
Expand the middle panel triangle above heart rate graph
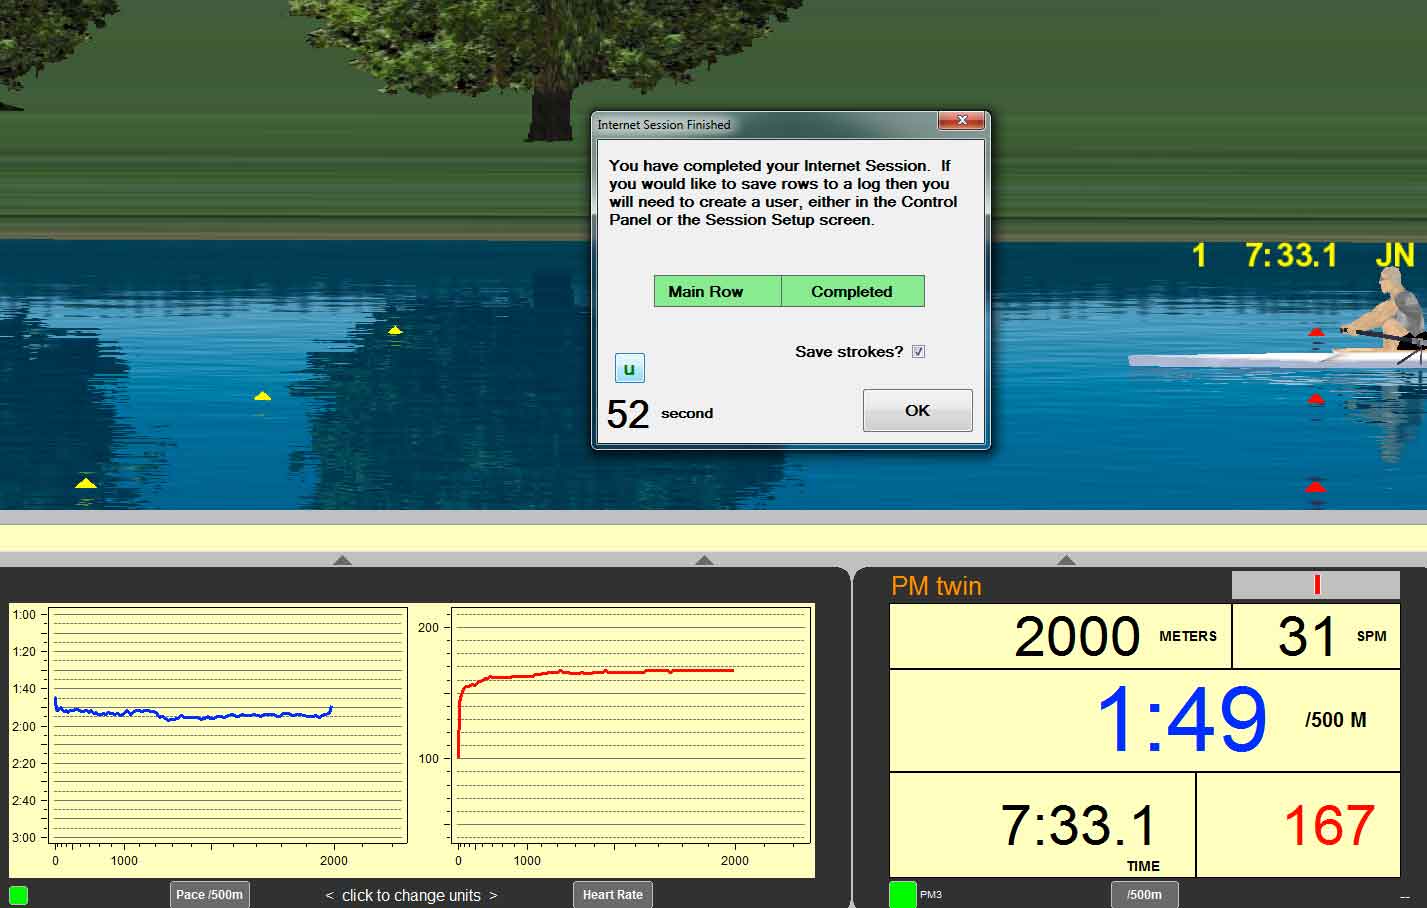pyautogui.click(x=704, y=560)
